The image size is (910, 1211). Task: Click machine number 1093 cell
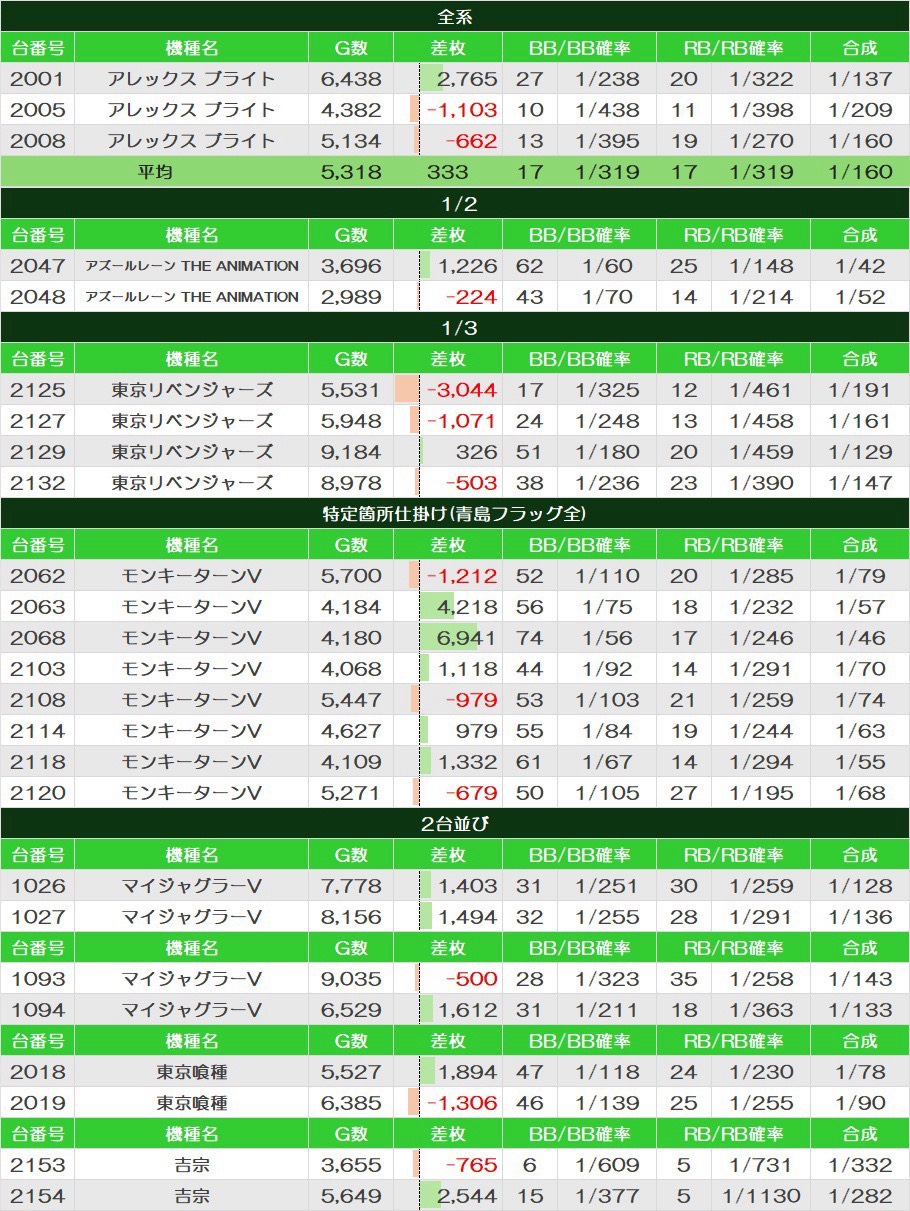[x=37, y=978]
